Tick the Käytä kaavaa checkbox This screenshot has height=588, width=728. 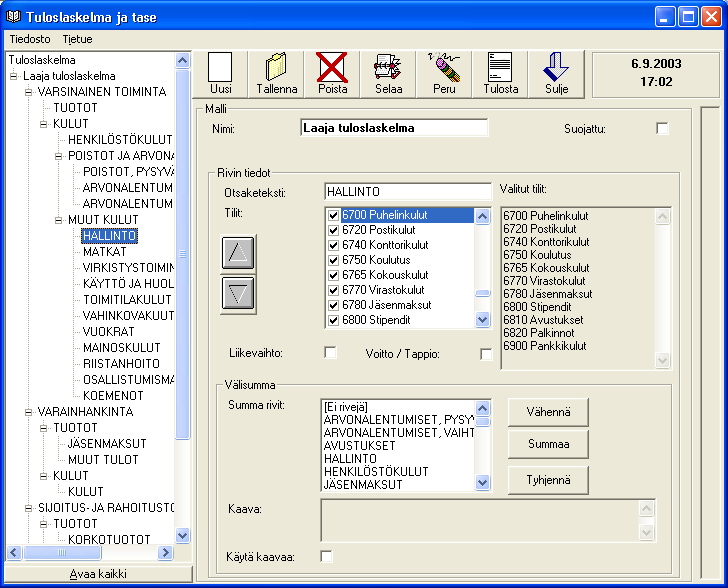(326, 556)
